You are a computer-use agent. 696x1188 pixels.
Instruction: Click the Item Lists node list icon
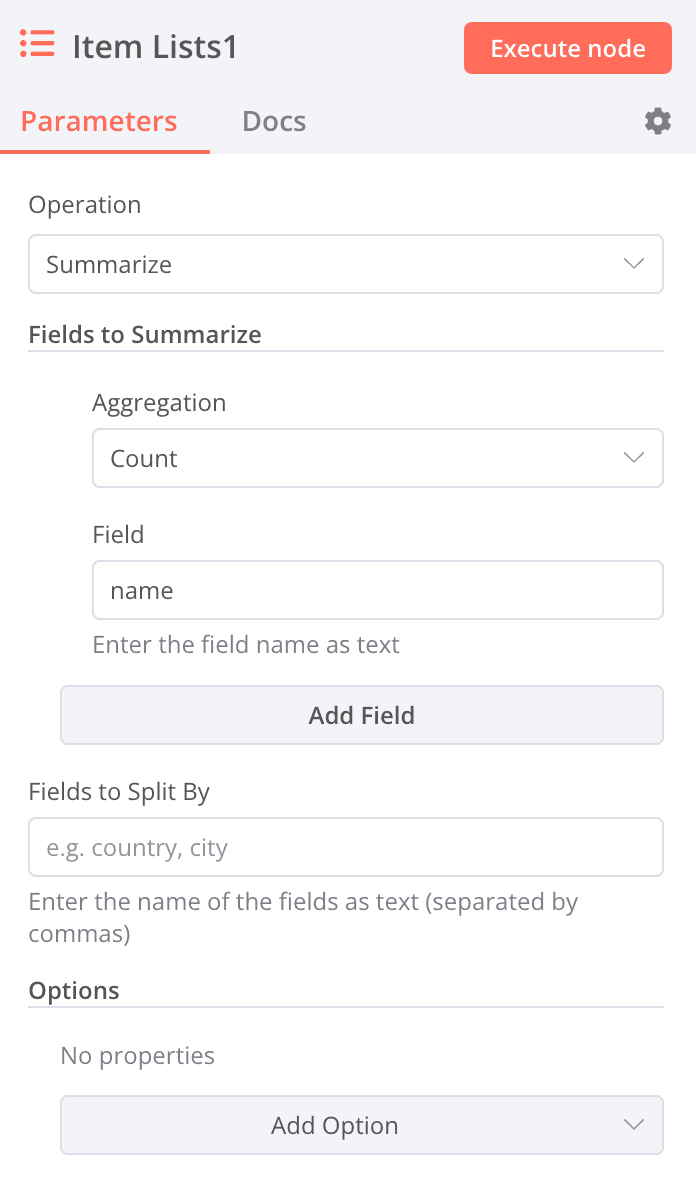[37, 43]
